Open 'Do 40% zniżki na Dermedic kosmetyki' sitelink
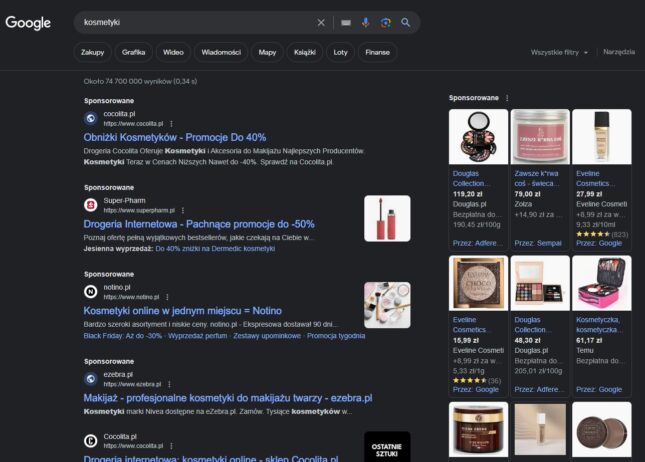The image size is (645, 462). 215,248
